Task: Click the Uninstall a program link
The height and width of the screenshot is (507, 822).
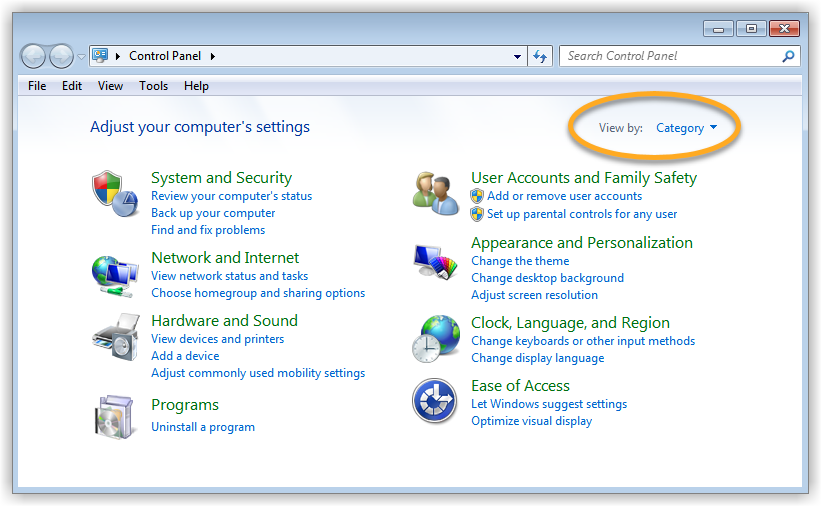Action: [203, 427]
